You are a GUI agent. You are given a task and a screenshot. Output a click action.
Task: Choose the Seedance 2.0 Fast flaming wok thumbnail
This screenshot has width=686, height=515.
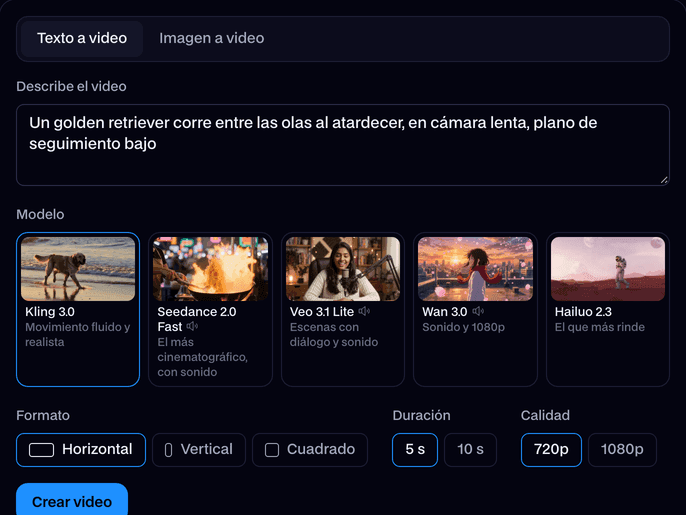[210, 269]
